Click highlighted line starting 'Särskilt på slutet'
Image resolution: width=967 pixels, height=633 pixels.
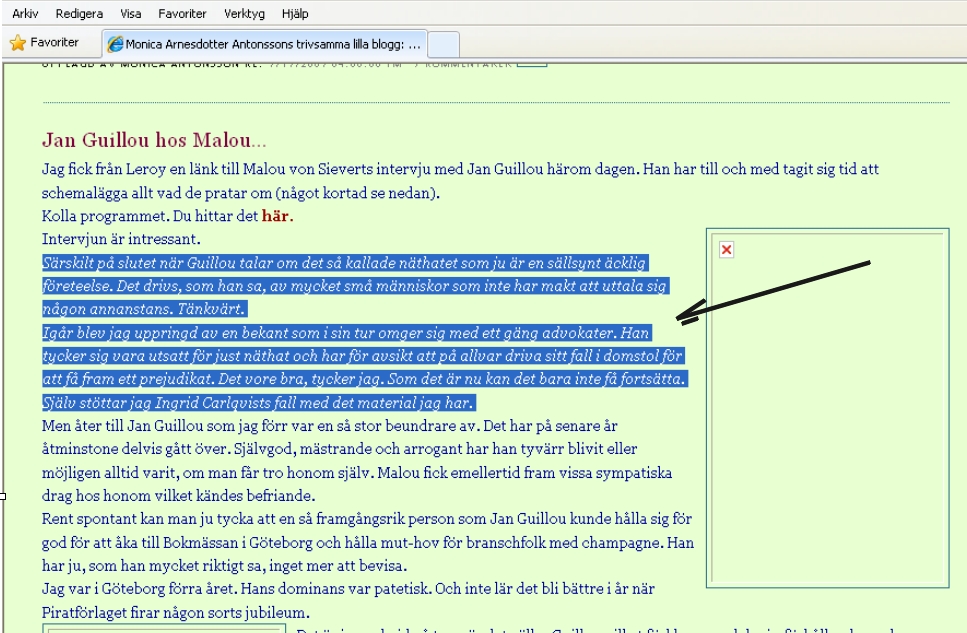344,263
